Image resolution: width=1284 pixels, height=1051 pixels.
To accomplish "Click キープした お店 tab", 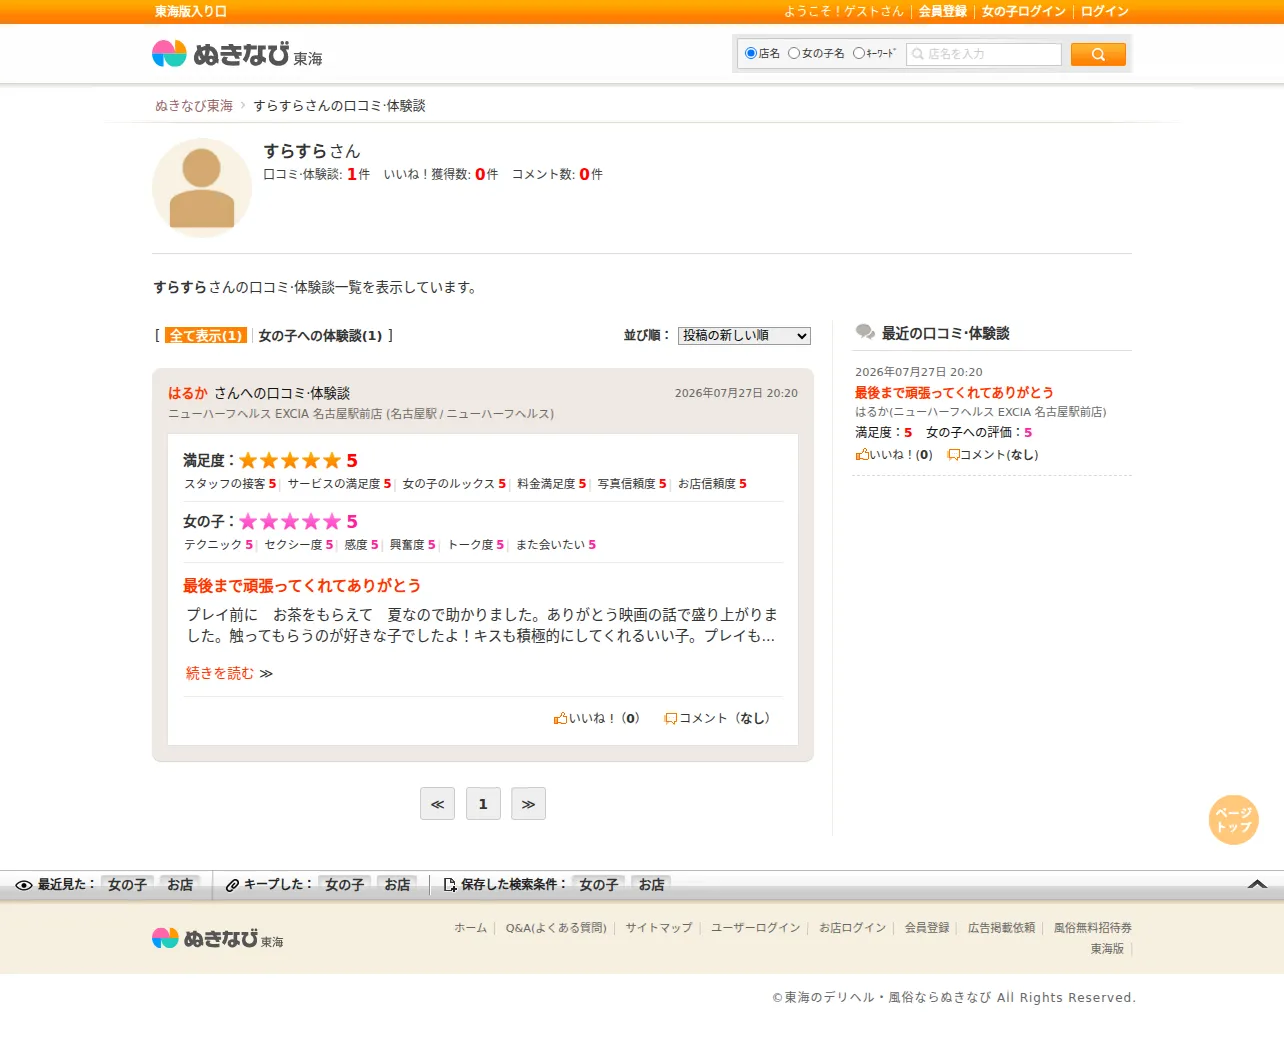I will point(397,885).
